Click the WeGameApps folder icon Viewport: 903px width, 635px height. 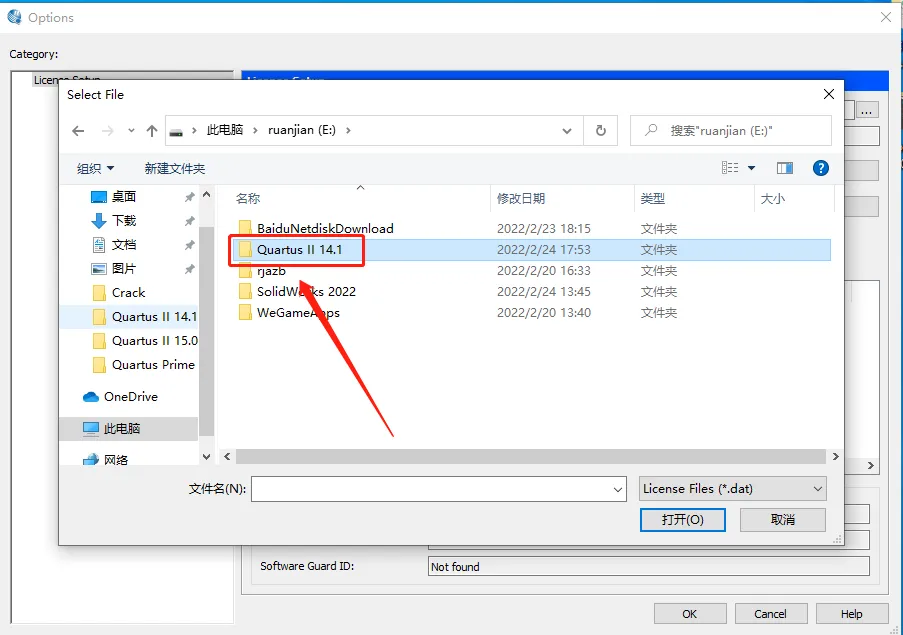pos(245,312)
